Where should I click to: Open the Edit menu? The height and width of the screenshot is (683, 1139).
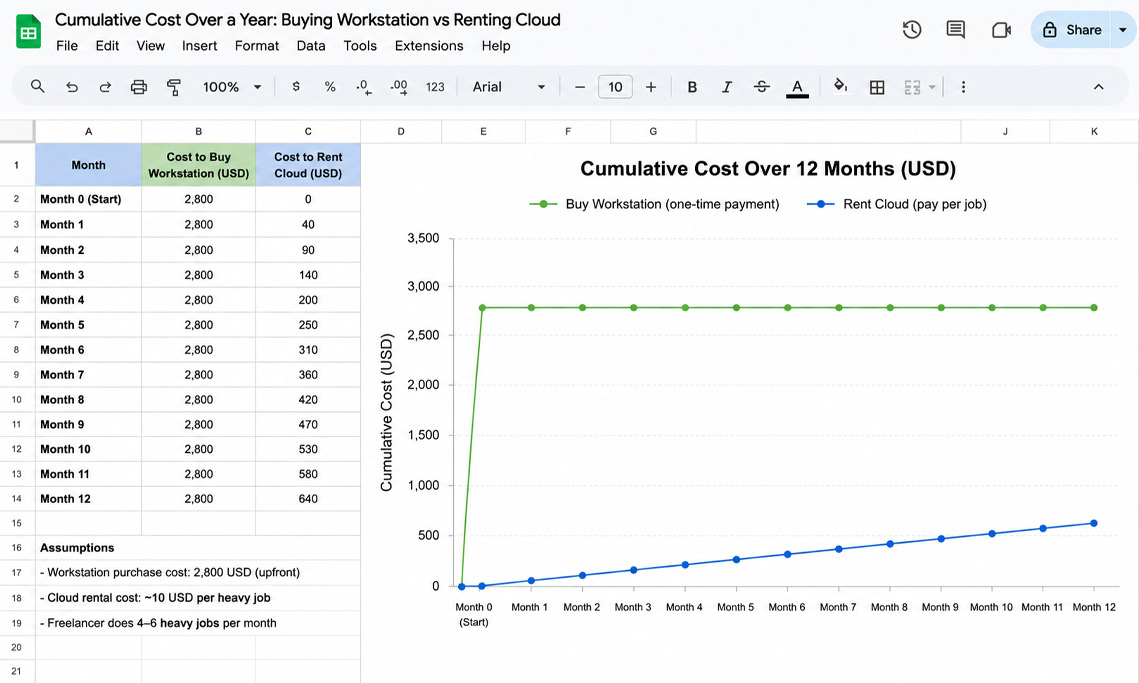coord(107,46)
